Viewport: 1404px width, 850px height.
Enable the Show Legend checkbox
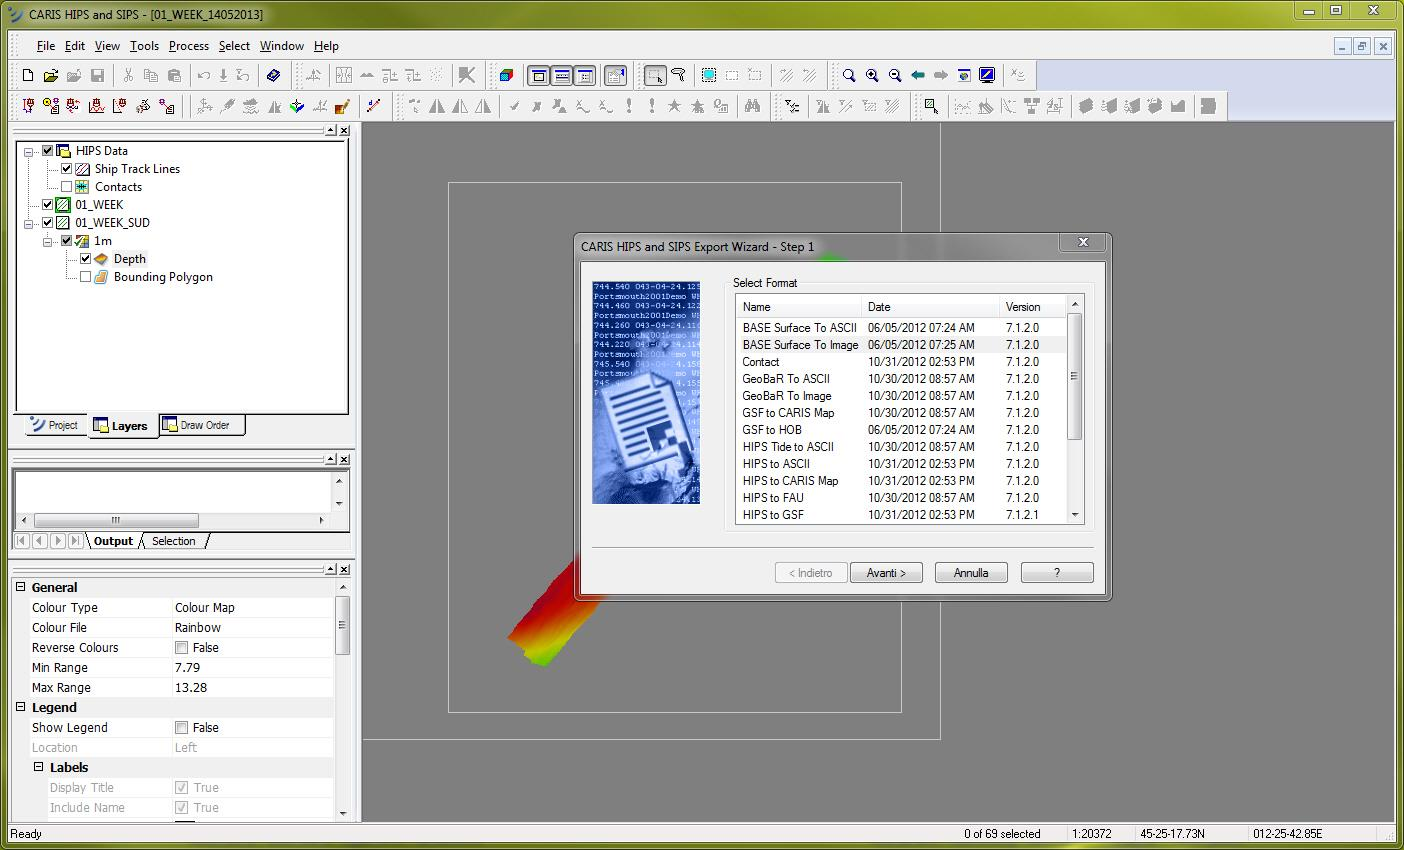pyautogui.click(x=181, y=728)
